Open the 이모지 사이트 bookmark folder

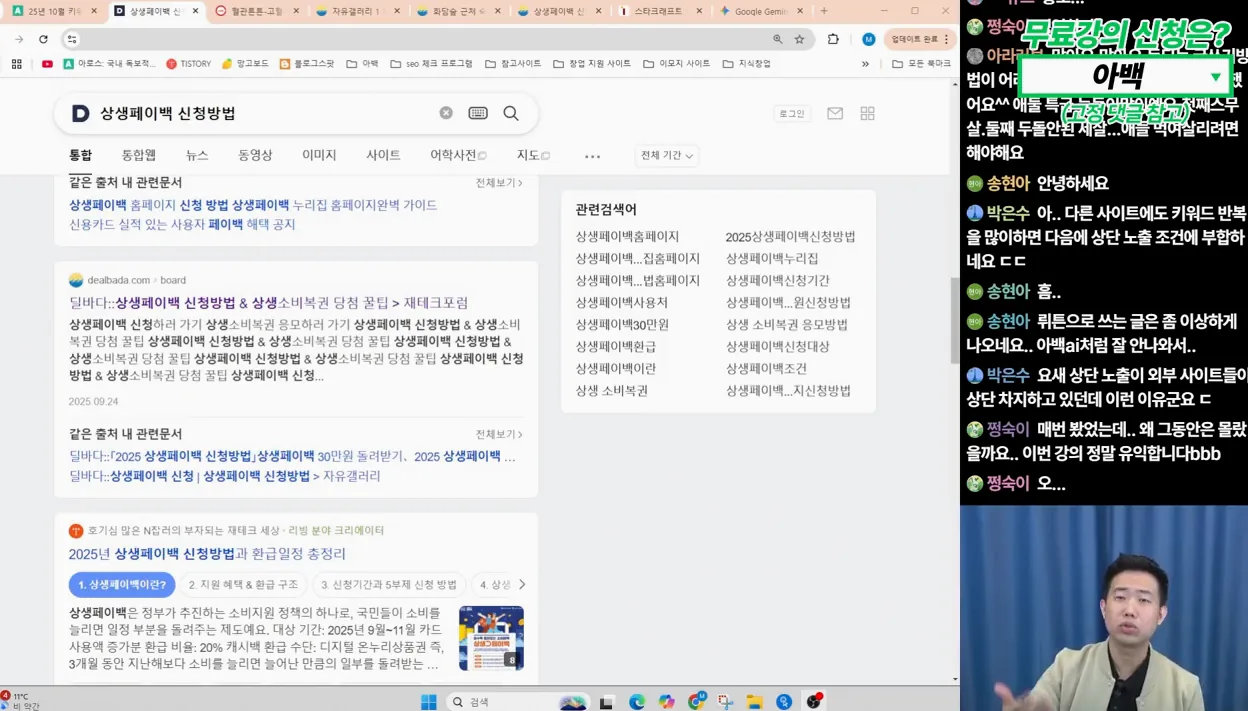click(x=677, y=63)
